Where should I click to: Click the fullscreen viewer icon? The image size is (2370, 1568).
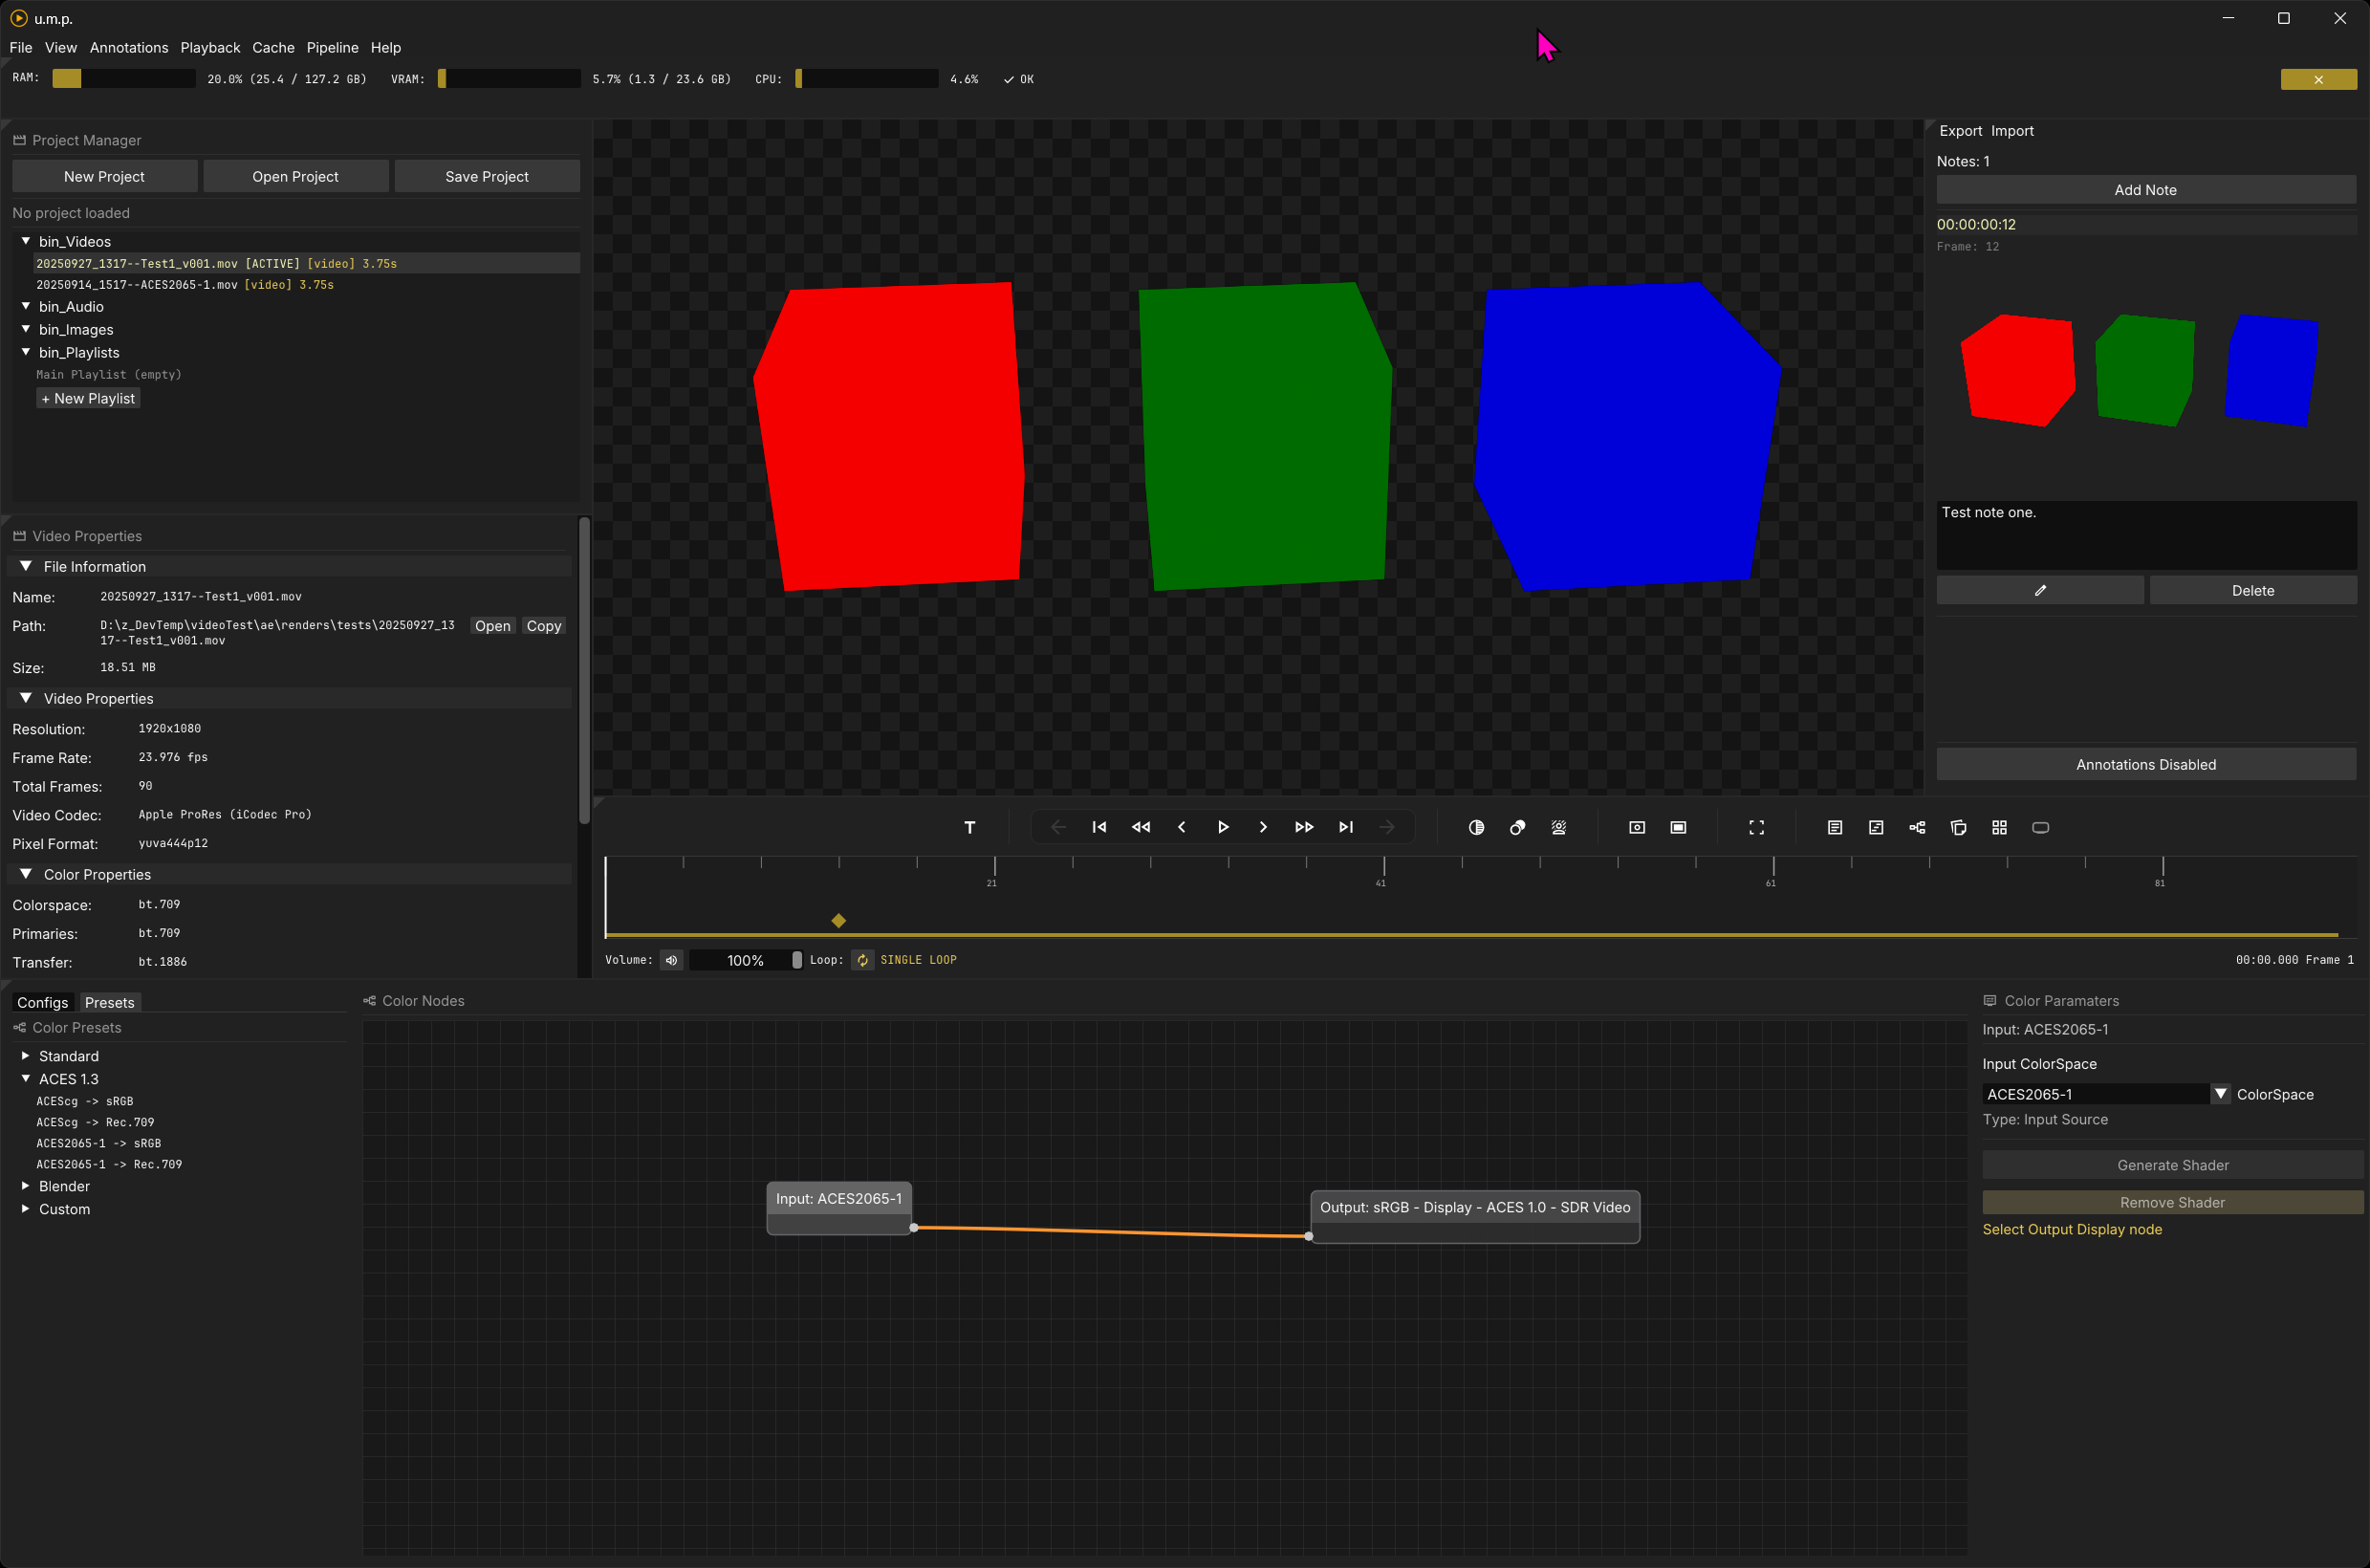pyautogui.click(x=1756, y=827)
